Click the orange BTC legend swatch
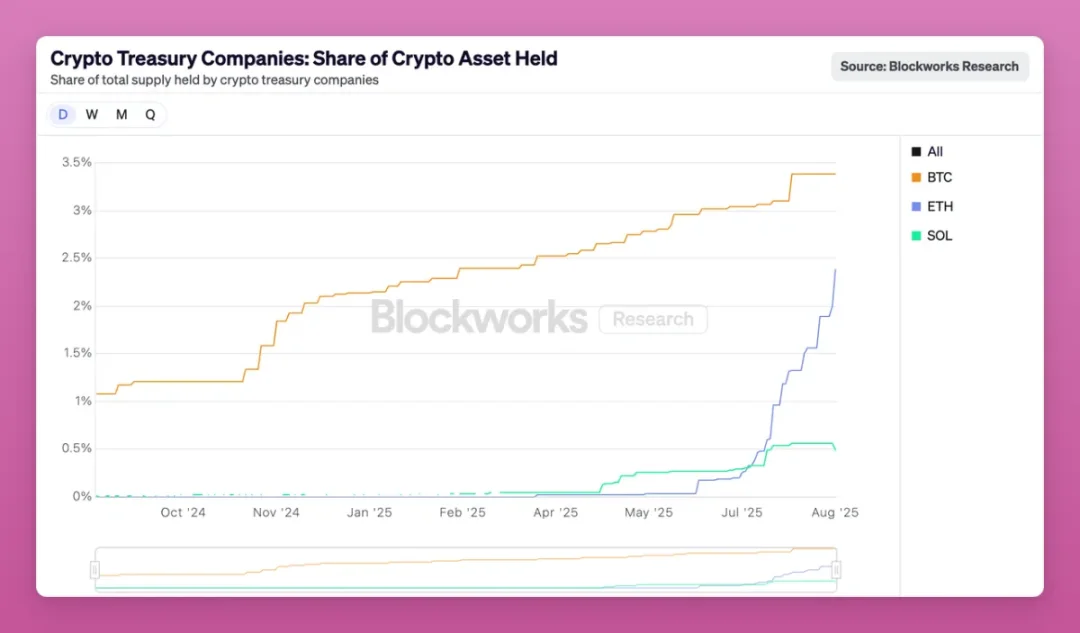 pyautogui.click(x=916, y=178)
